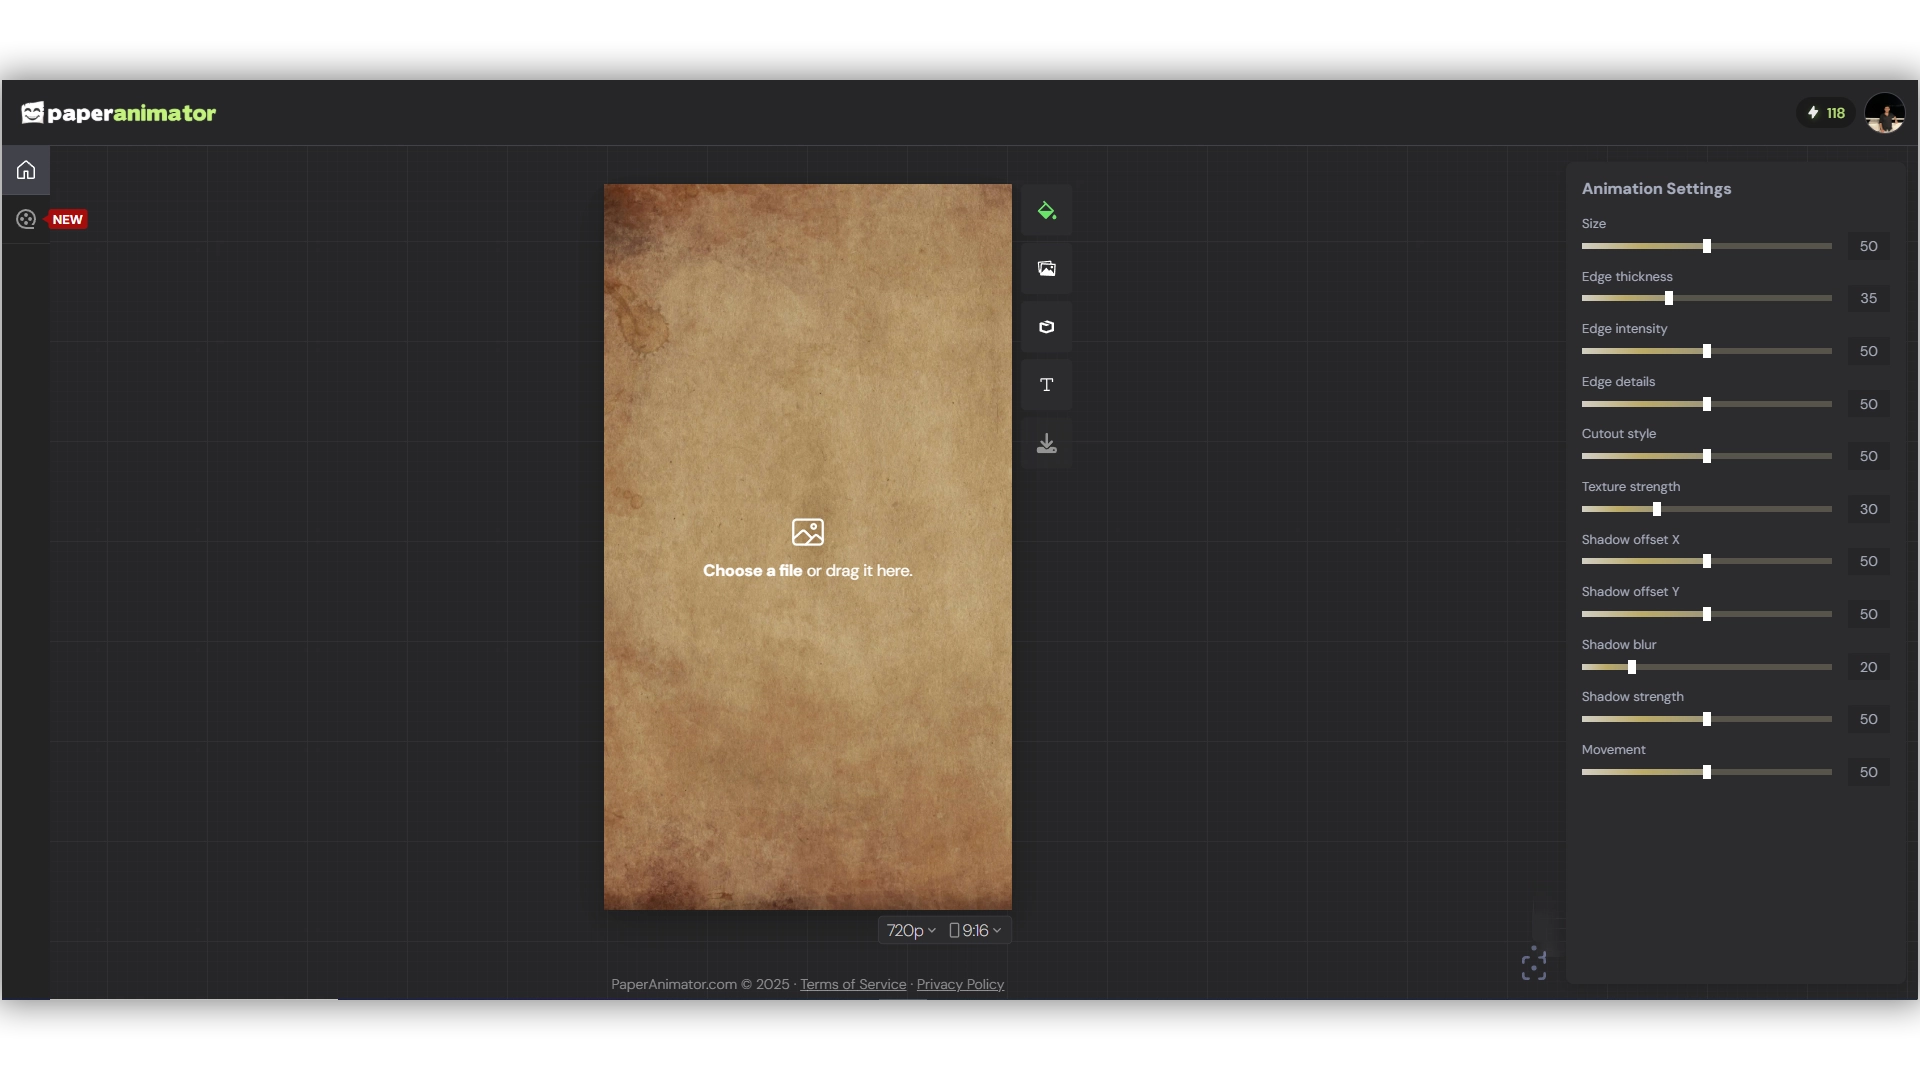Click the Edge thickness value field showing 35
This screenshot has width=1920, height=1080.
(x=1868, y=298)
